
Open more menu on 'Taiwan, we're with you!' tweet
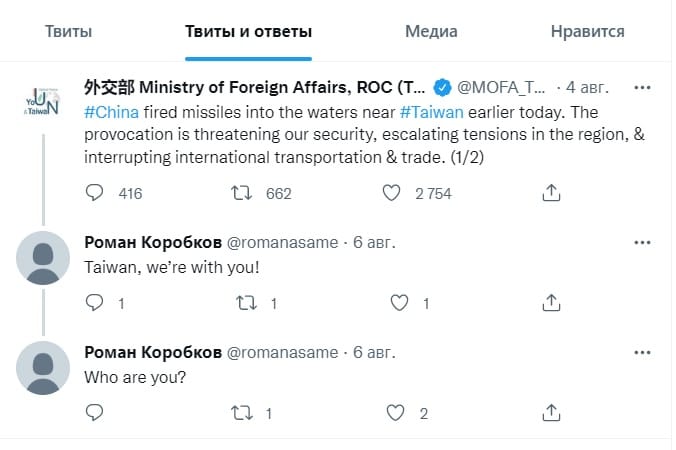[642, 243]
